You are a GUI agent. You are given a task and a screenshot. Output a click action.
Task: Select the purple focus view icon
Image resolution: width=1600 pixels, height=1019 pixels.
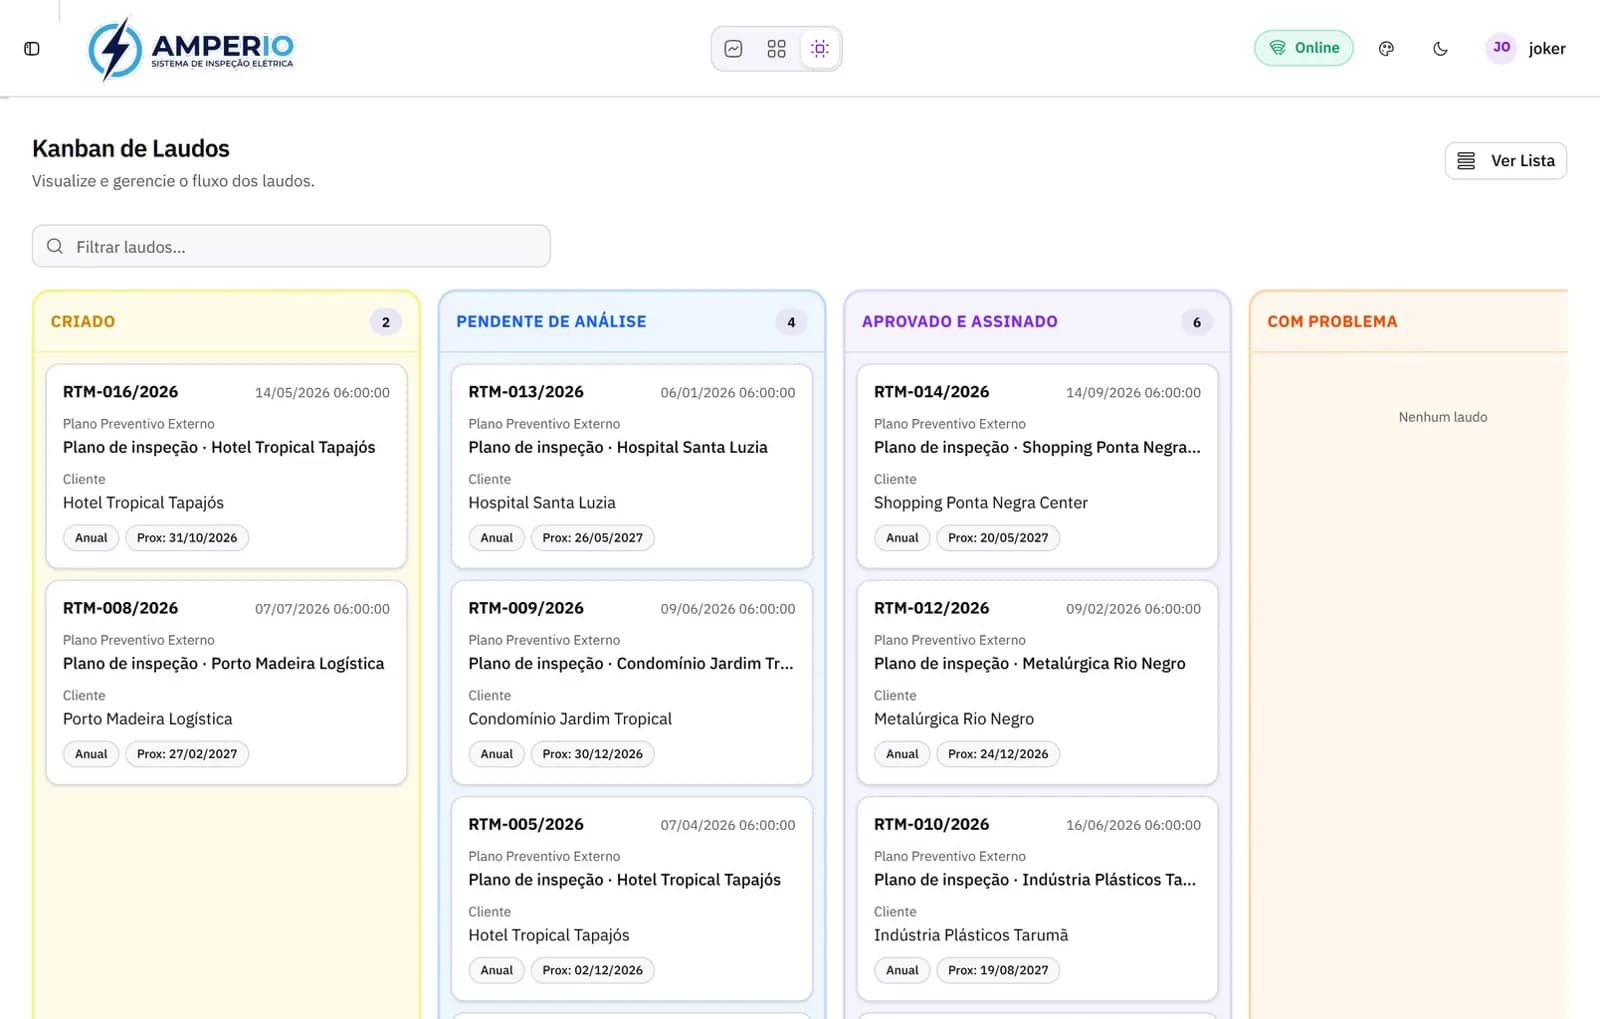tap(820, 49)
